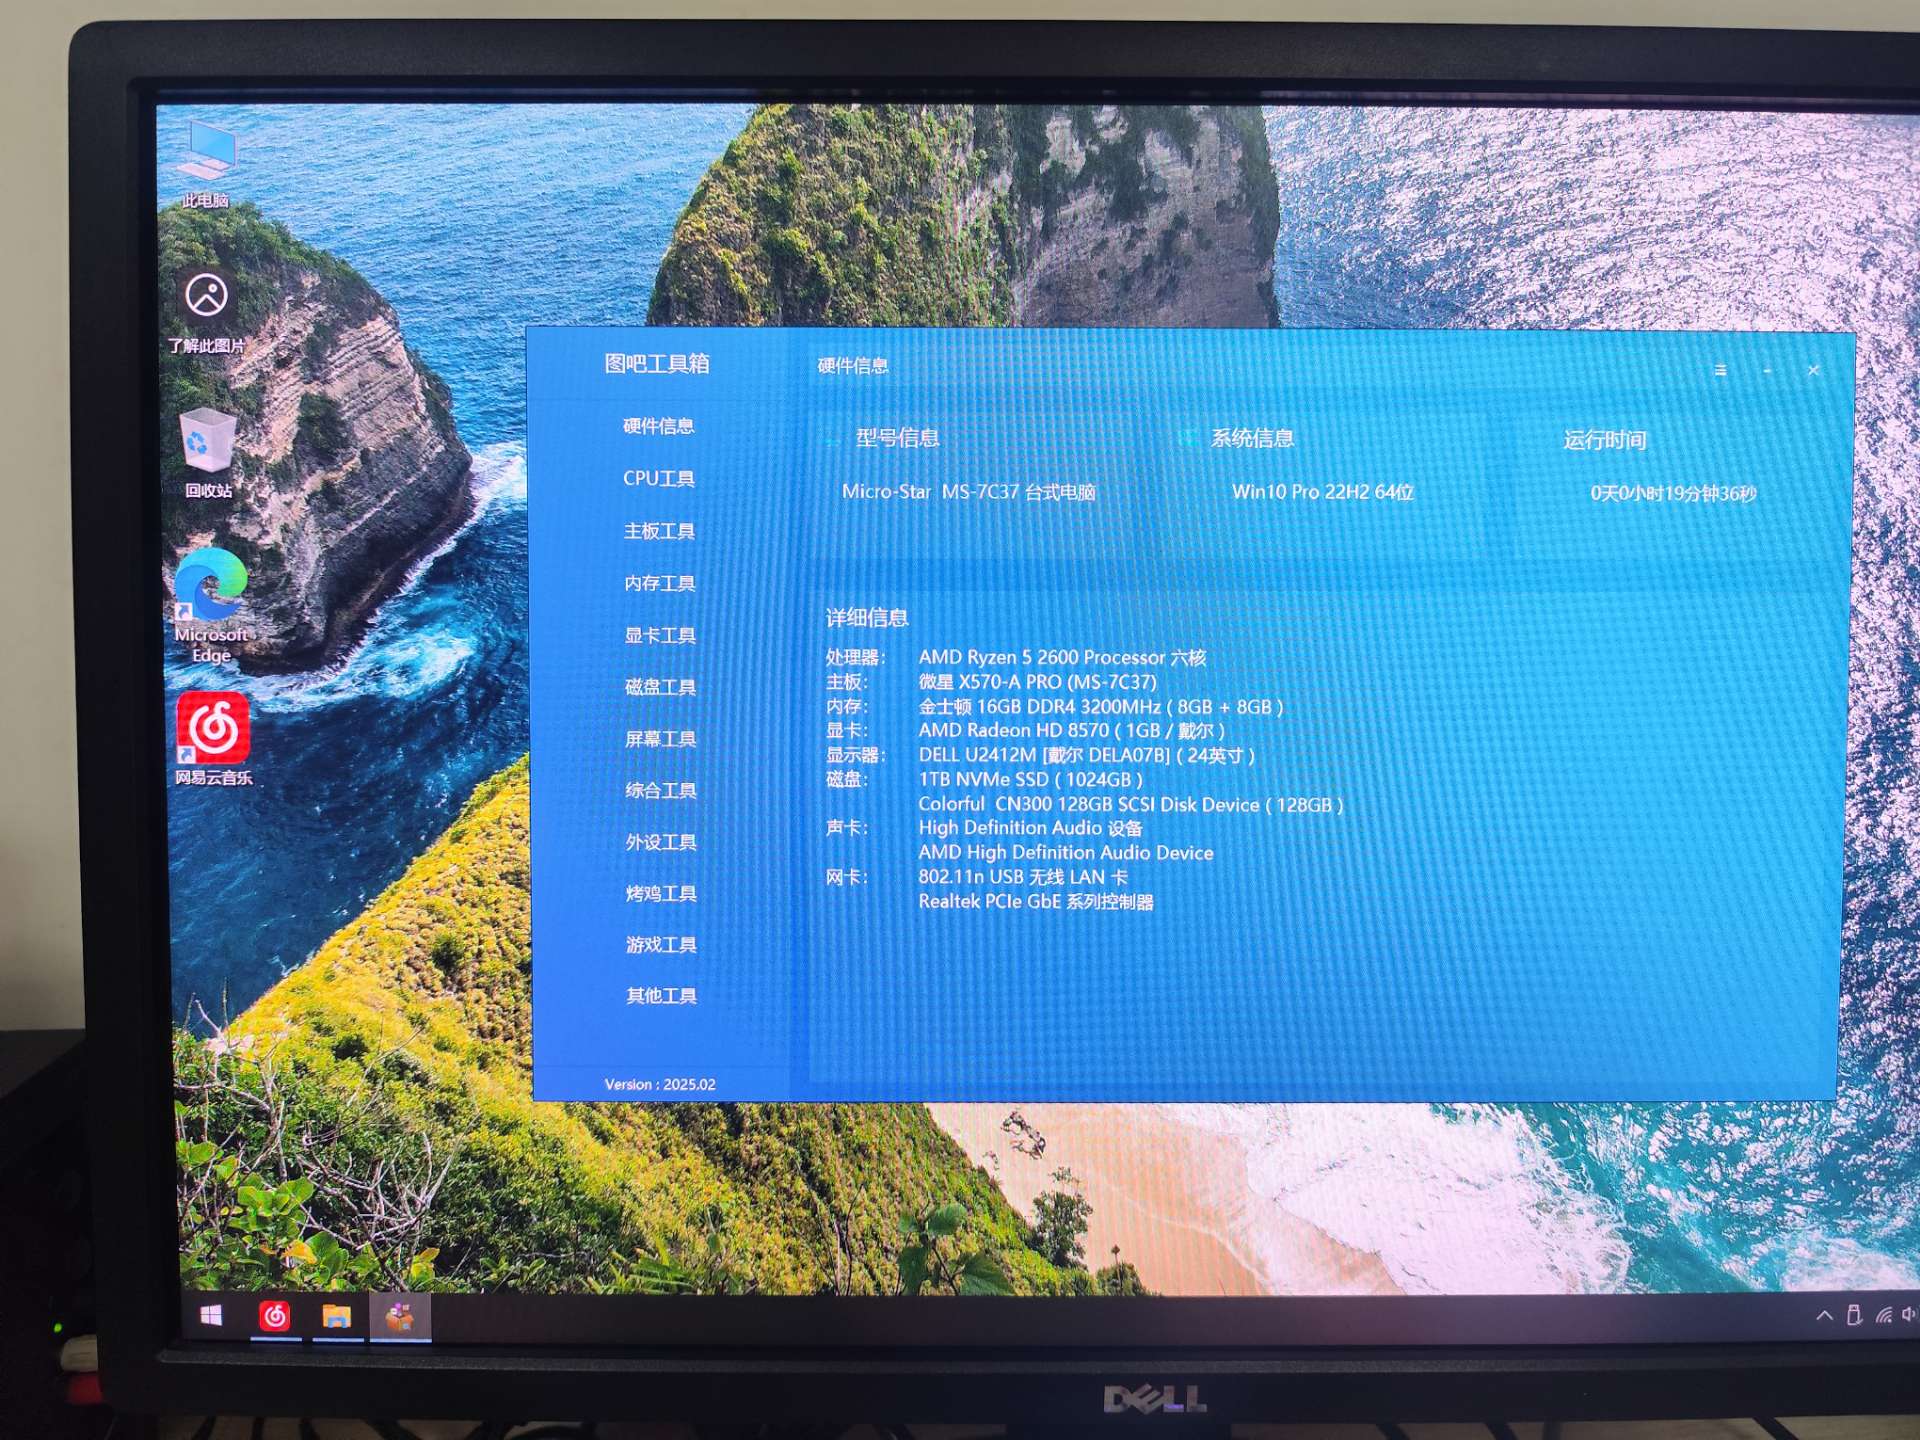
Task: Select the 其他工具 section
Action: [661, 995]
